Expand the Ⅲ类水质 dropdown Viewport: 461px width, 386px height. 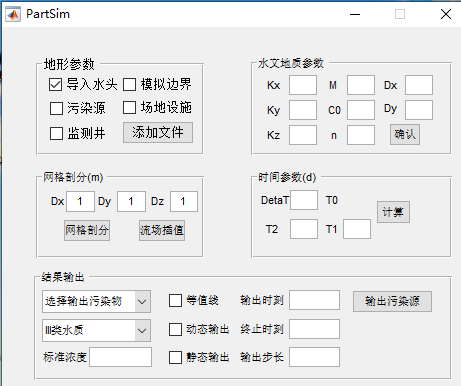coord(96,330)
